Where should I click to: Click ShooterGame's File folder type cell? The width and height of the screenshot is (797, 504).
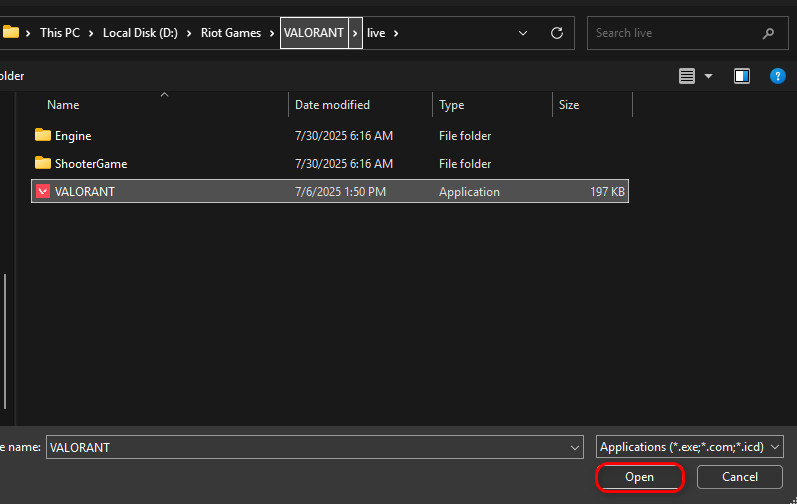coord(465,164)
